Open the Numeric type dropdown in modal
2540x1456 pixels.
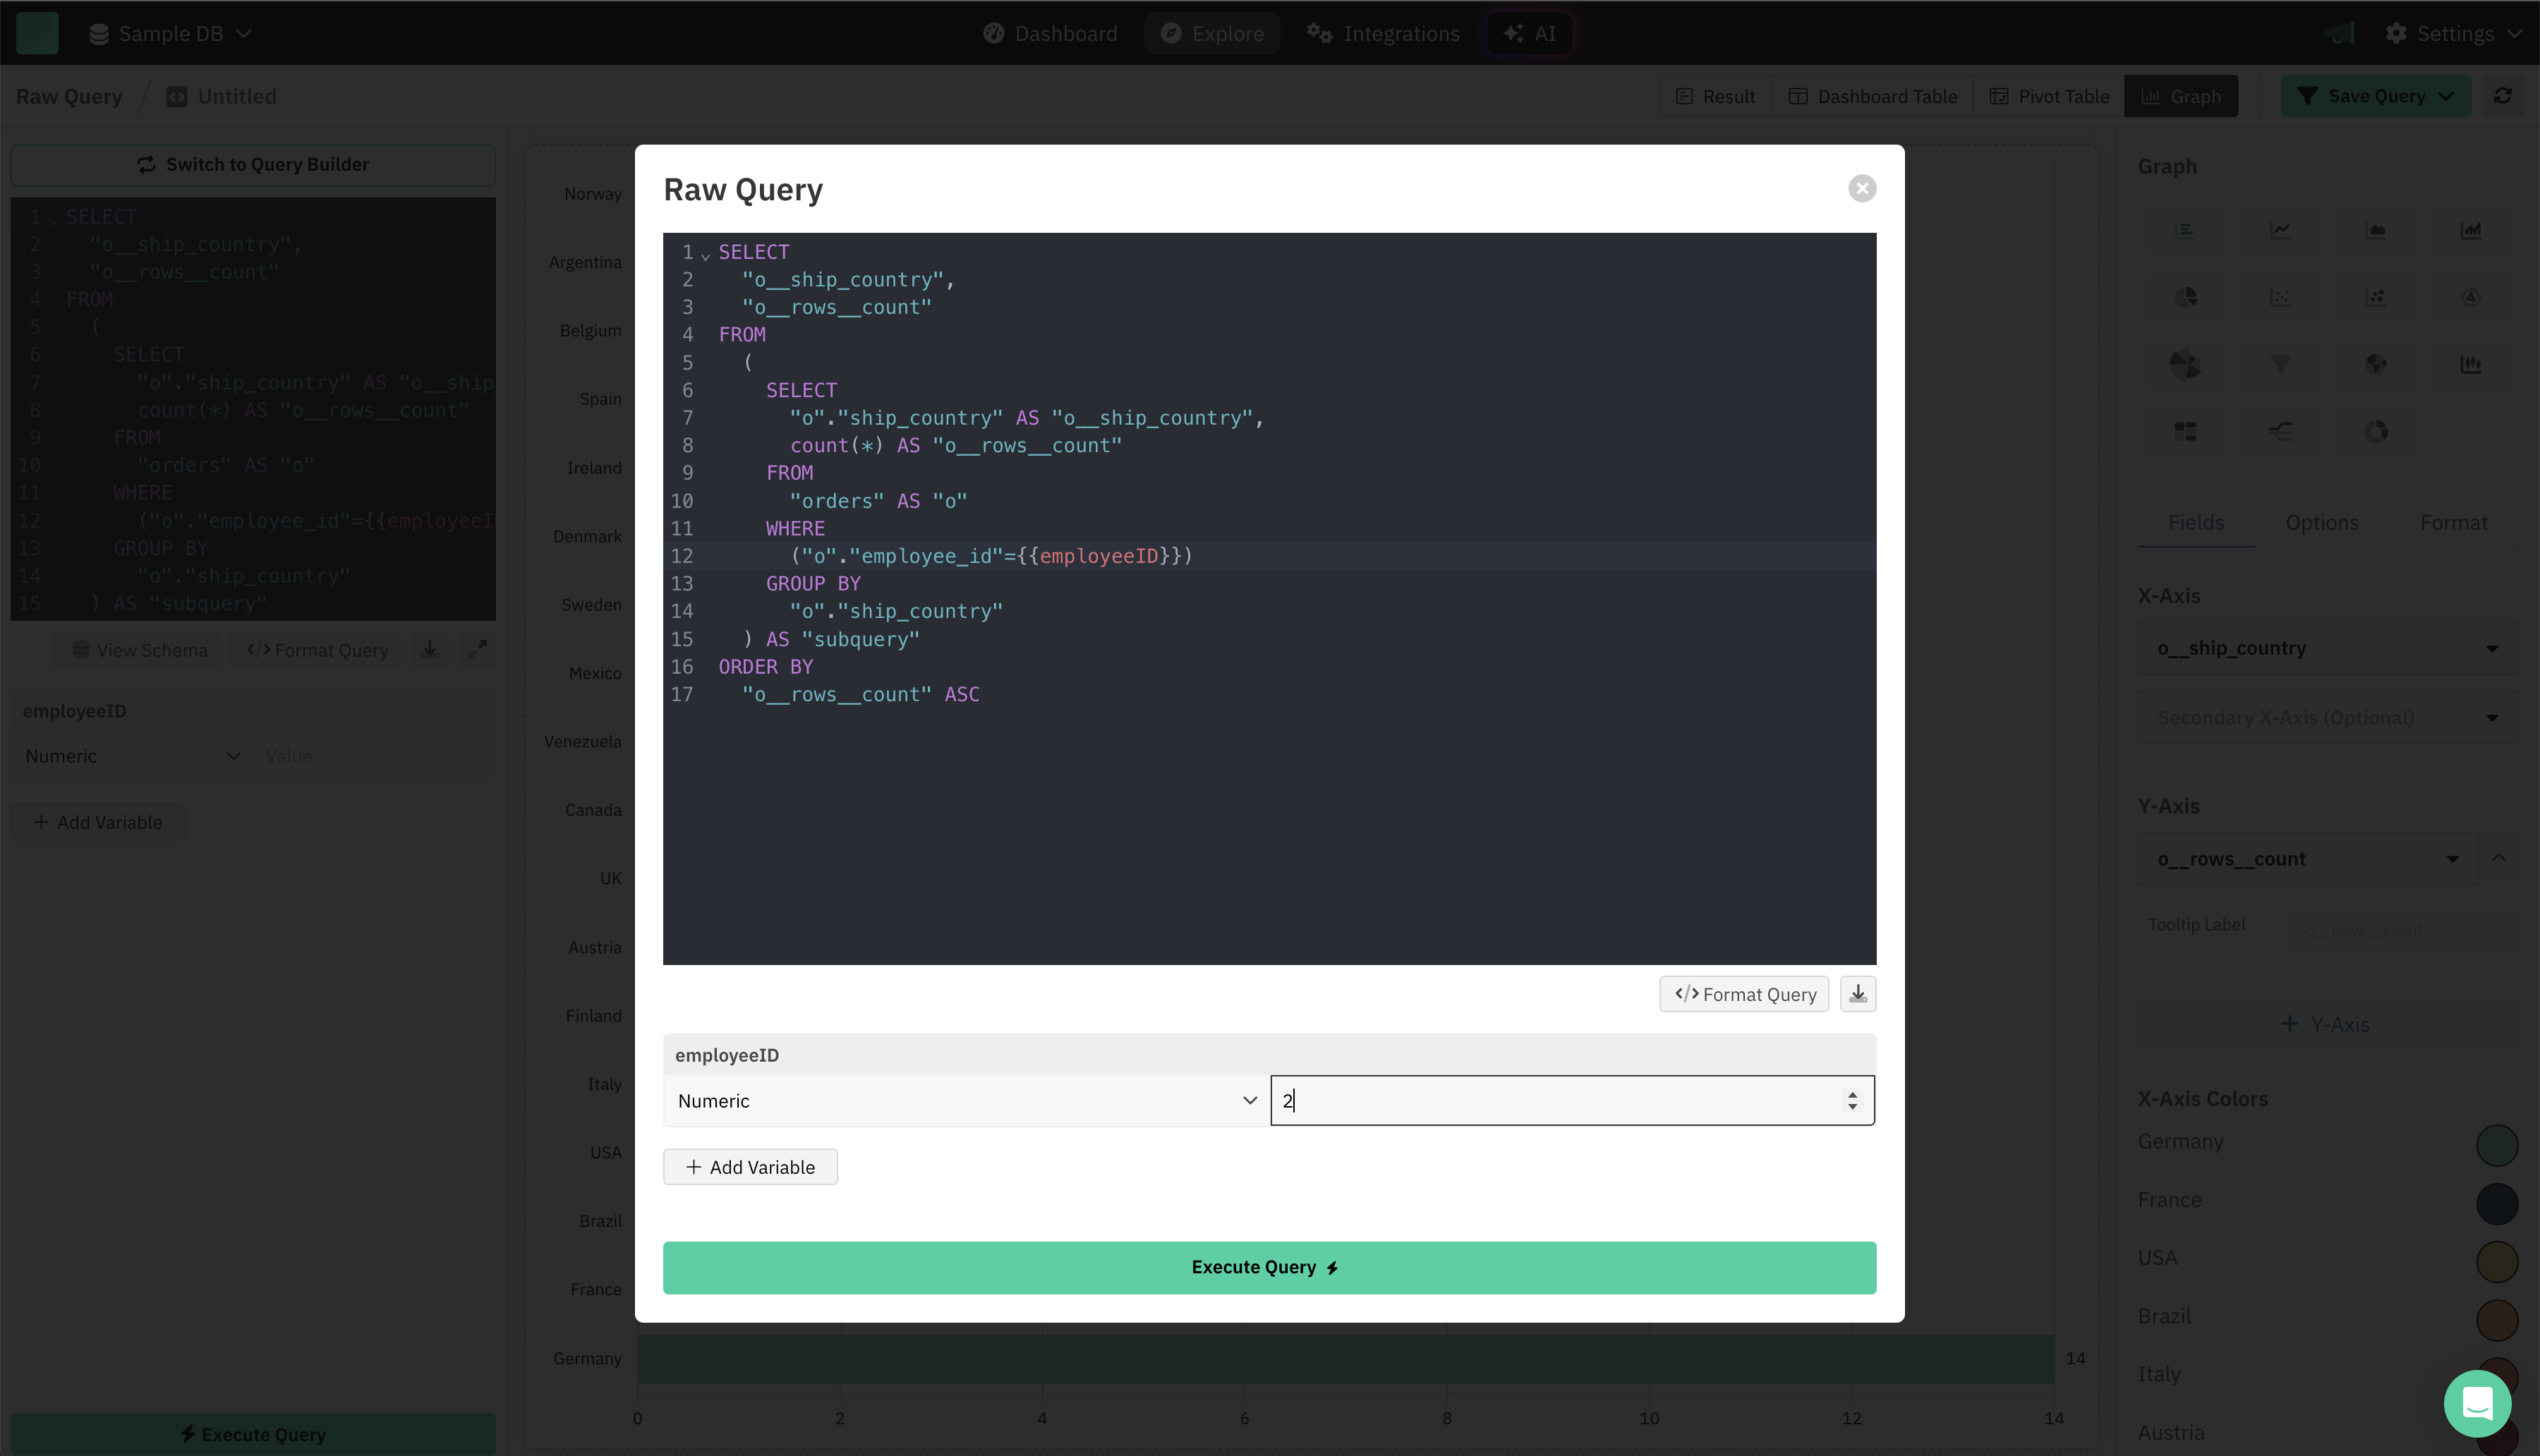966,1100
